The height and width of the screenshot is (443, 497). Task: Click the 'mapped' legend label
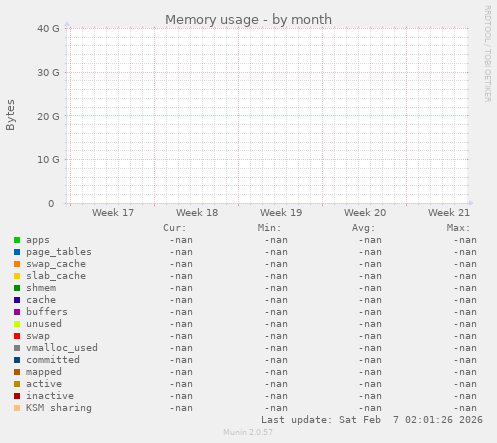44,372
